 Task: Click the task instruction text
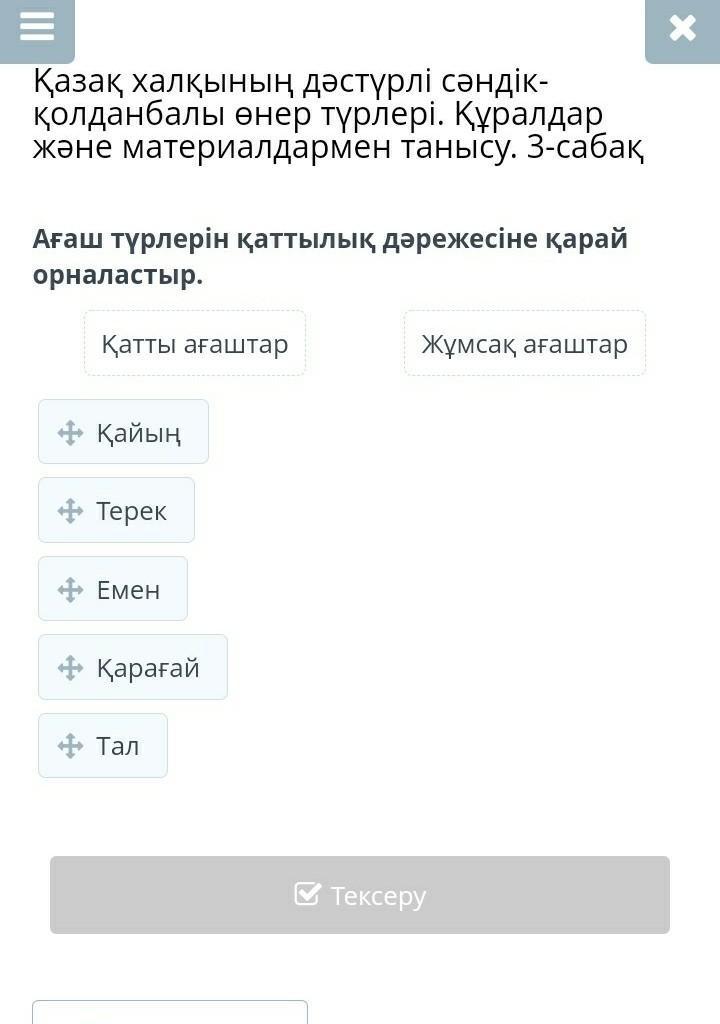click(x=330, y=256)
